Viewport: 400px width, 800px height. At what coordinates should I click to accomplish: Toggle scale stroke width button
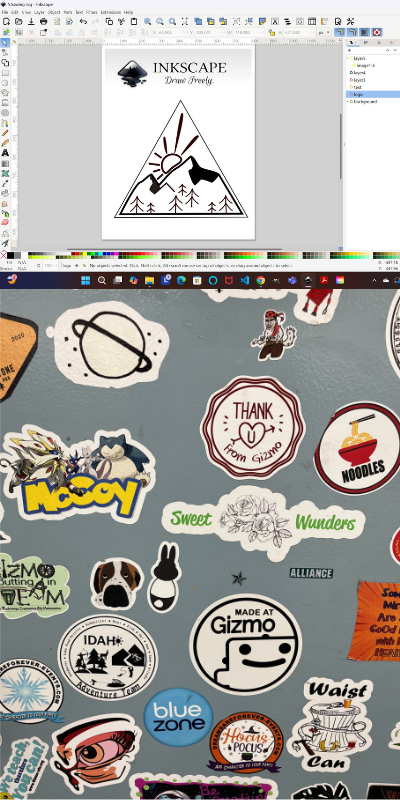coord(339,32)
